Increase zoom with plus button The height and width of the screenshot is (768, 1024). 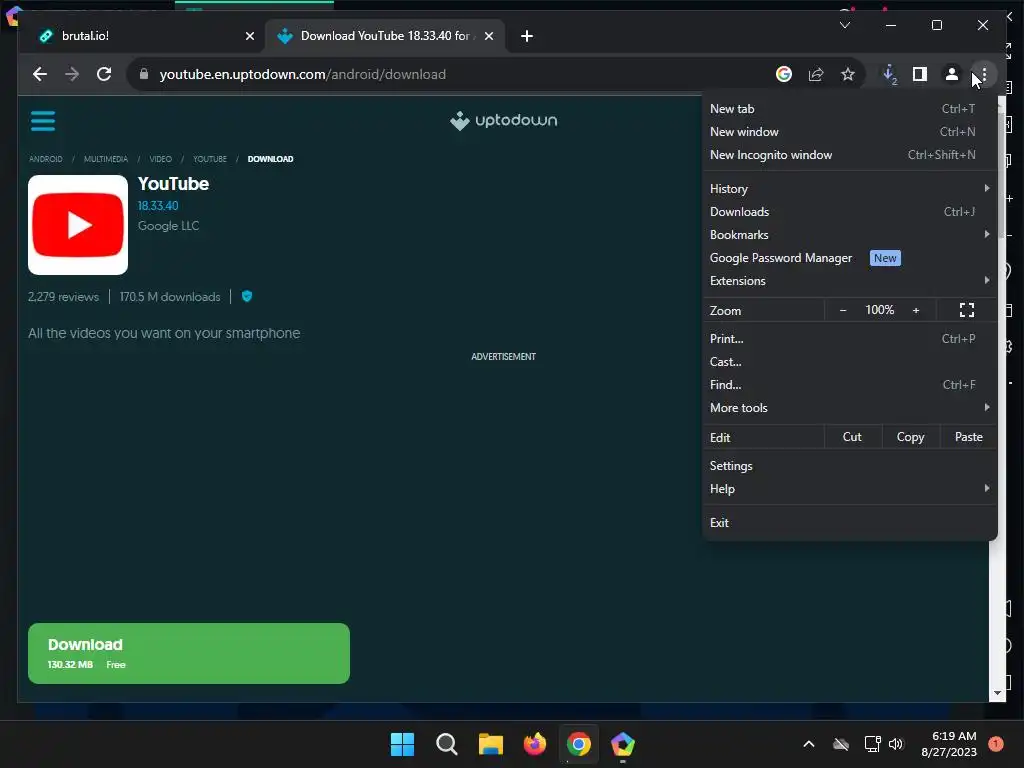point(916,310)
